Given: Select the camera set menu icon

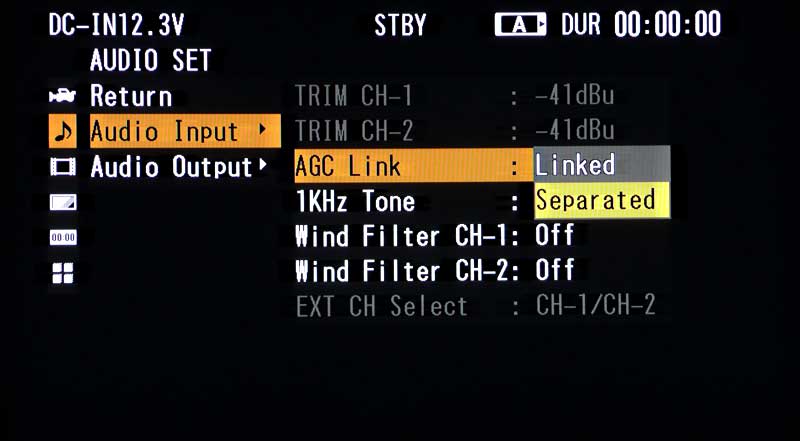Looking at the screenshot, I should pyautogui.click(x=62, y=96).
